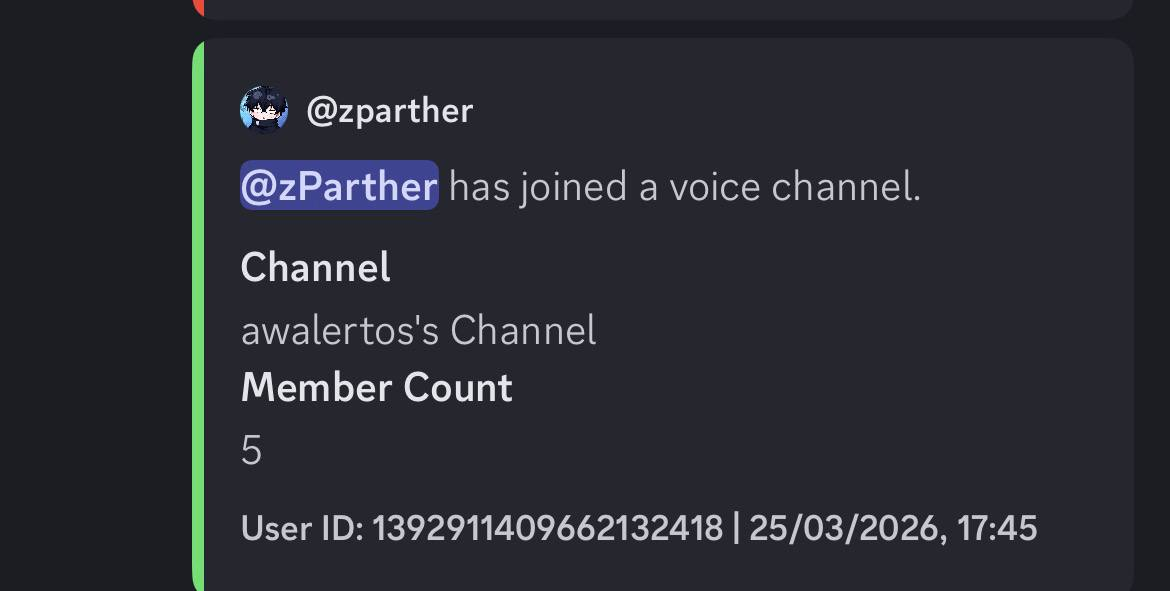
Task: Click the member count value 5
Action: [x=251, y=451]
